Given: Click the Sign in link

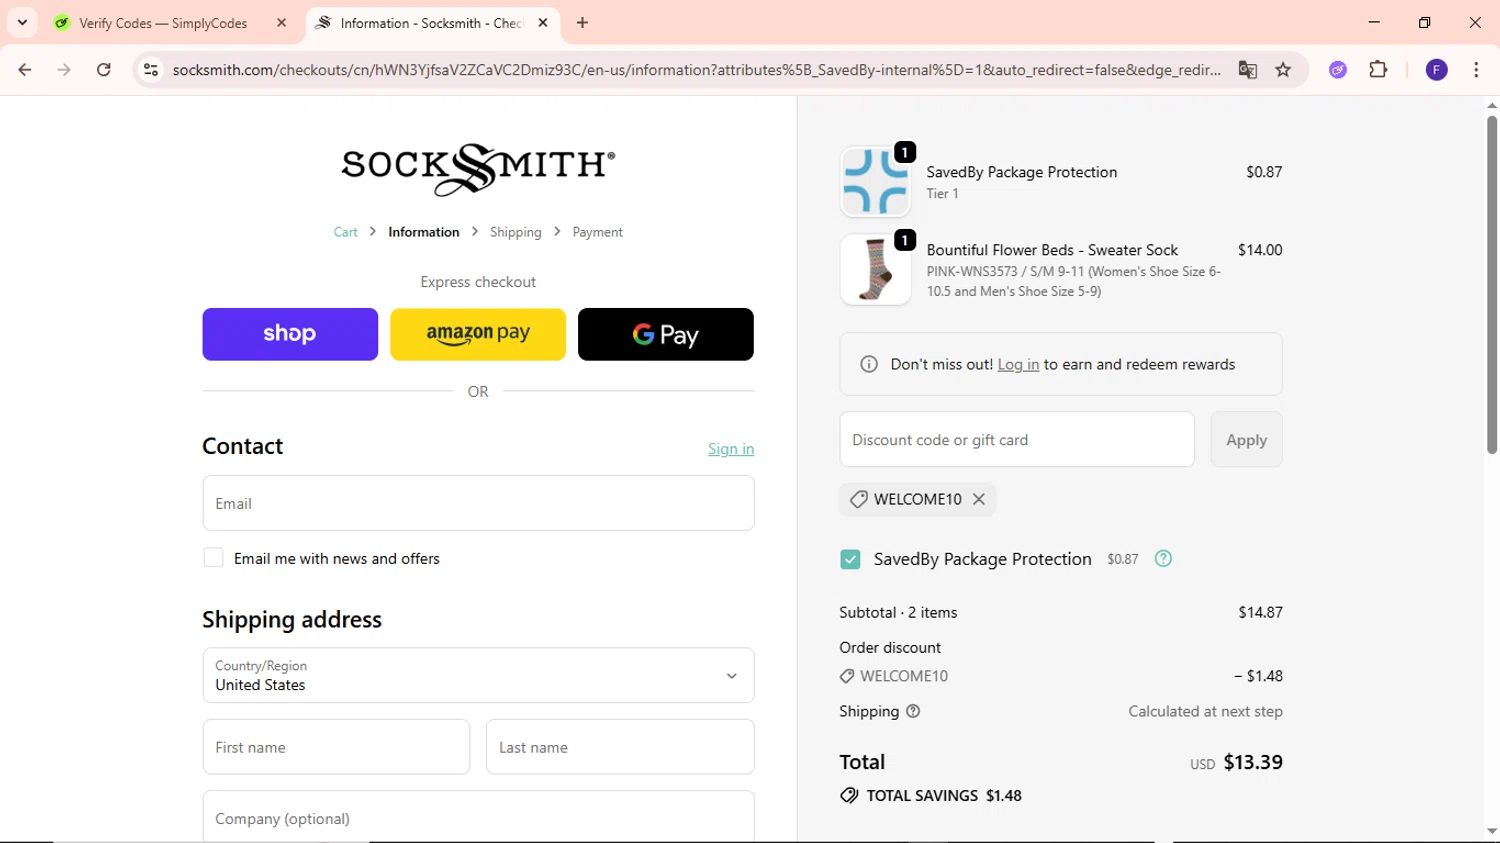Looking at the screenshot, I should click(x=731, y=449).
